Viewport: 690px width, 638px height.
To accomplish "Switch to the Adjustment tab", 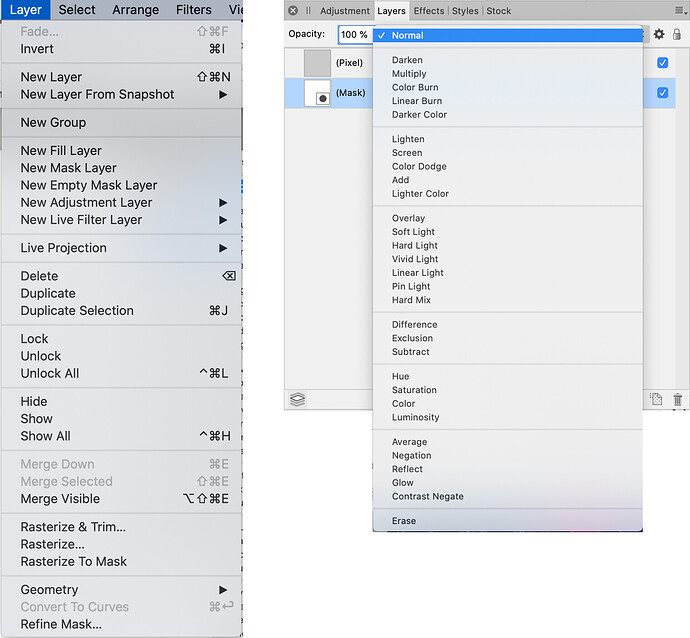I will [x=345, y=11].
